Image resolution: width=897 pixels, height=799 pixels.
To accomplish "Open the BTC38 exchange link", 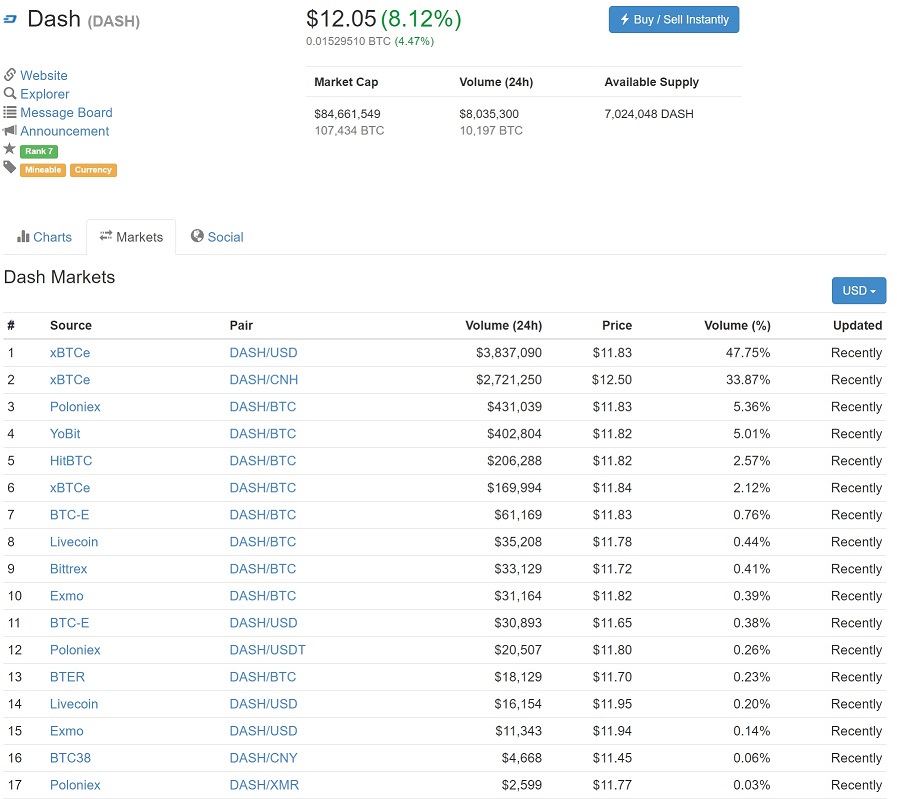I will tap(70, 758).
